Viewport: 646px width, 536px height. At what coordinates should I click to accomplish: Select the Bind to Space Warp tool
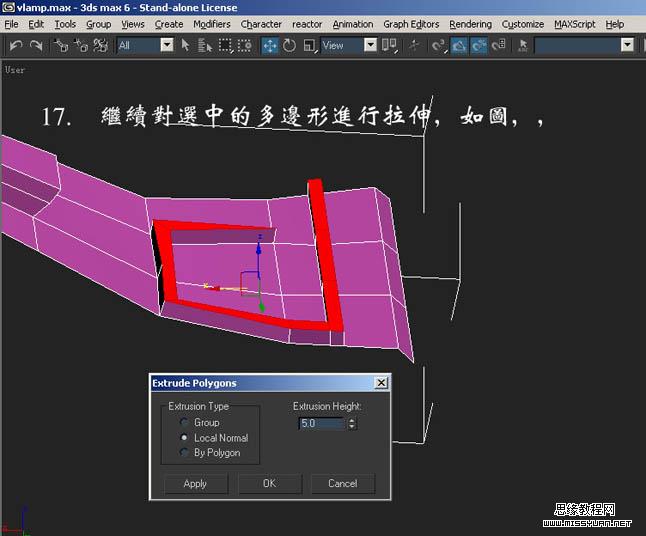[x=100, y=45]
